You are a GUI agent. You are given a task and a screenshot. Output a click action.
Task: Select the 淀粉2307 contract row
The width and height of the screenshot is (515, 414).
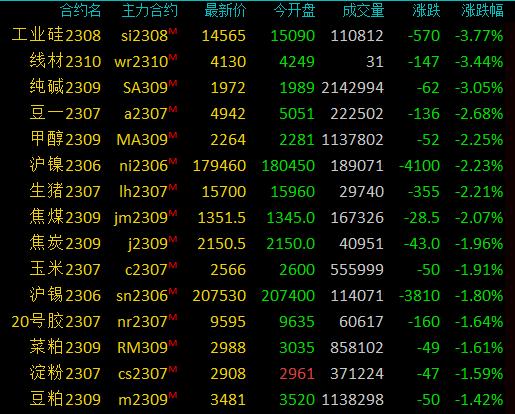[x=257, y=373]
